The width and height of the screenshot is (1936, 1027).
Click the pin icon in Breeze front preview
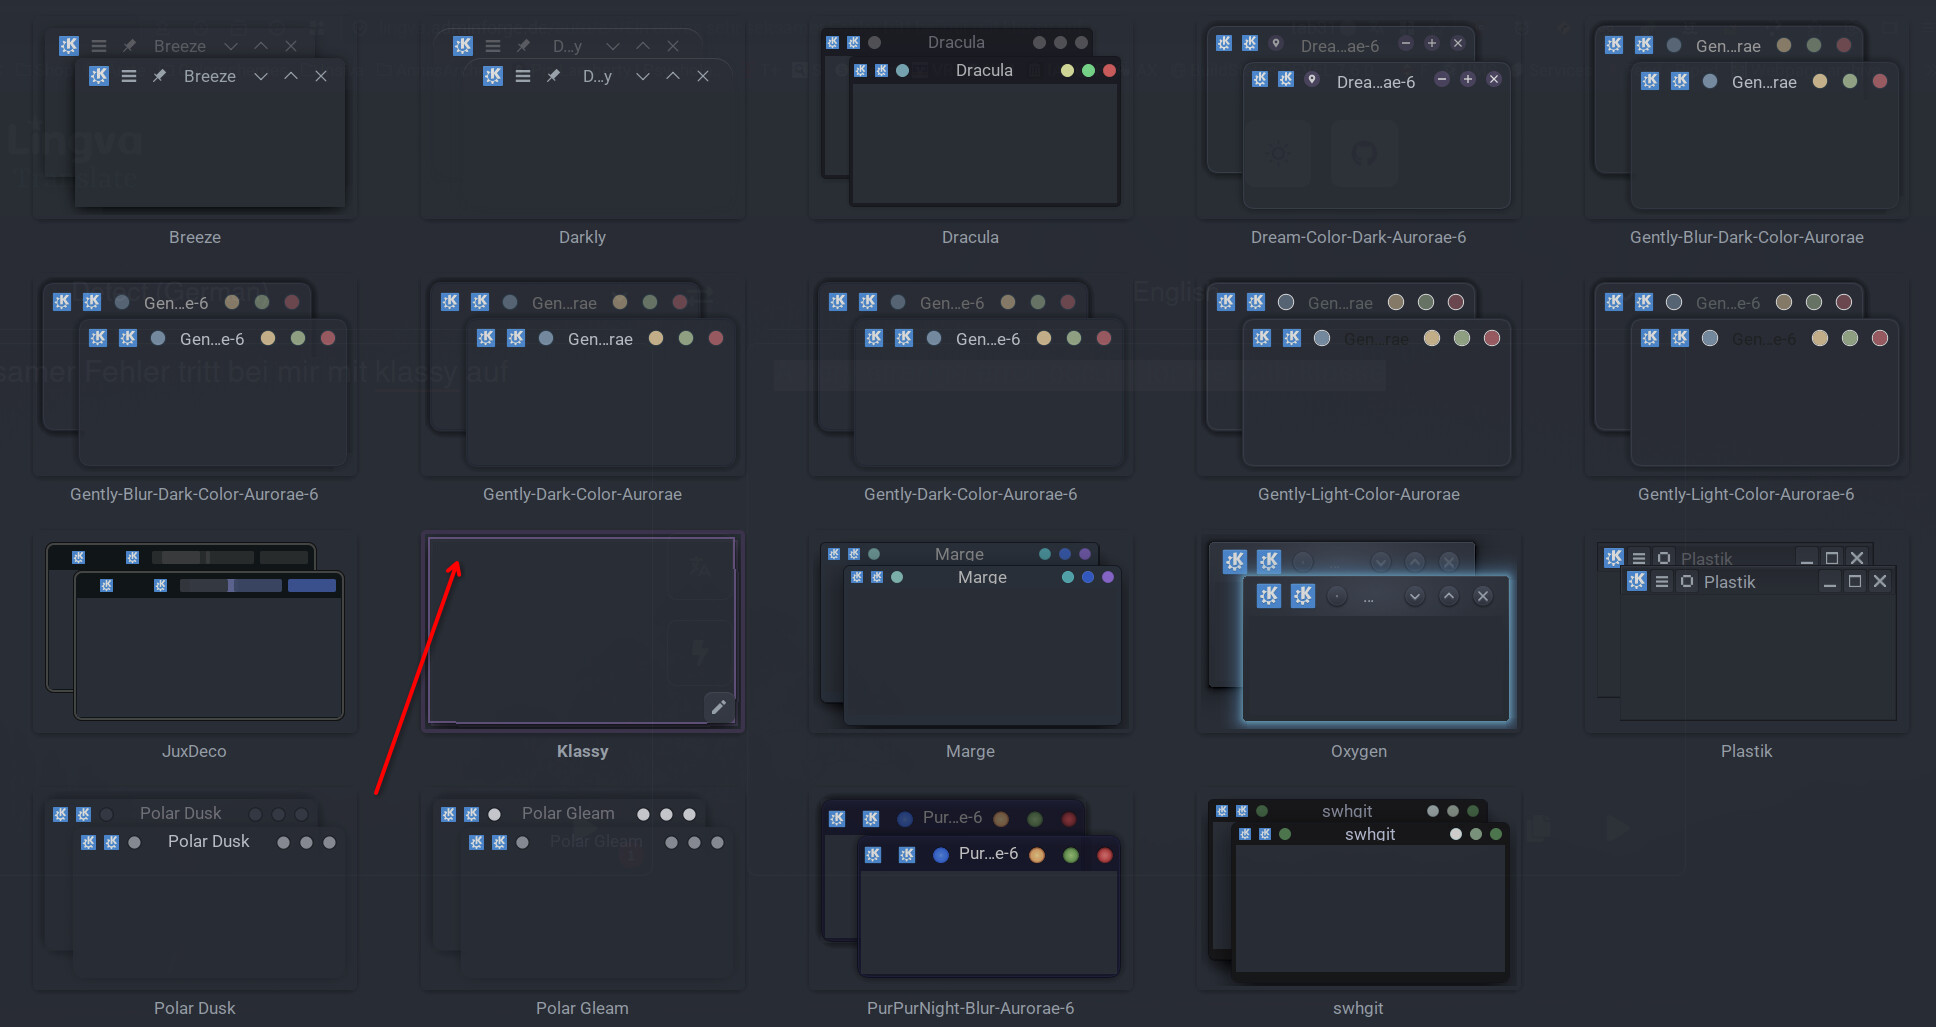click(x=159, y=76)
